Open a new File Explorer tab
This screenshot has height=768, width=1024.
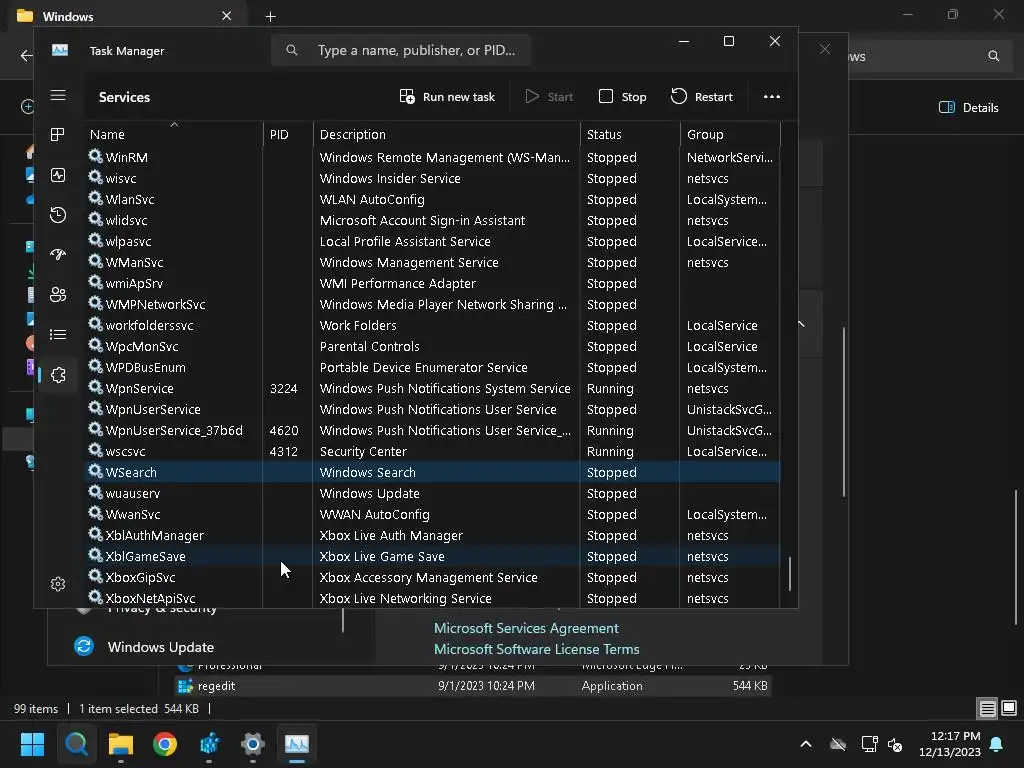270,16
